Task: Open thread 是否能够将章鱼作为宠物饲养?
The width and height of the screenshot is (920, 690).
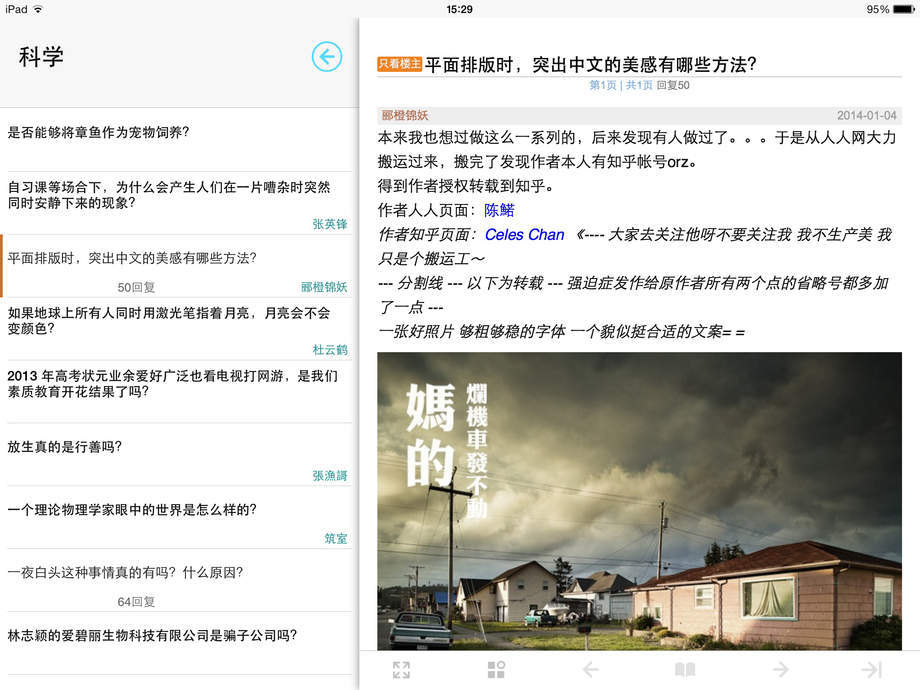Action: (180, 140)
